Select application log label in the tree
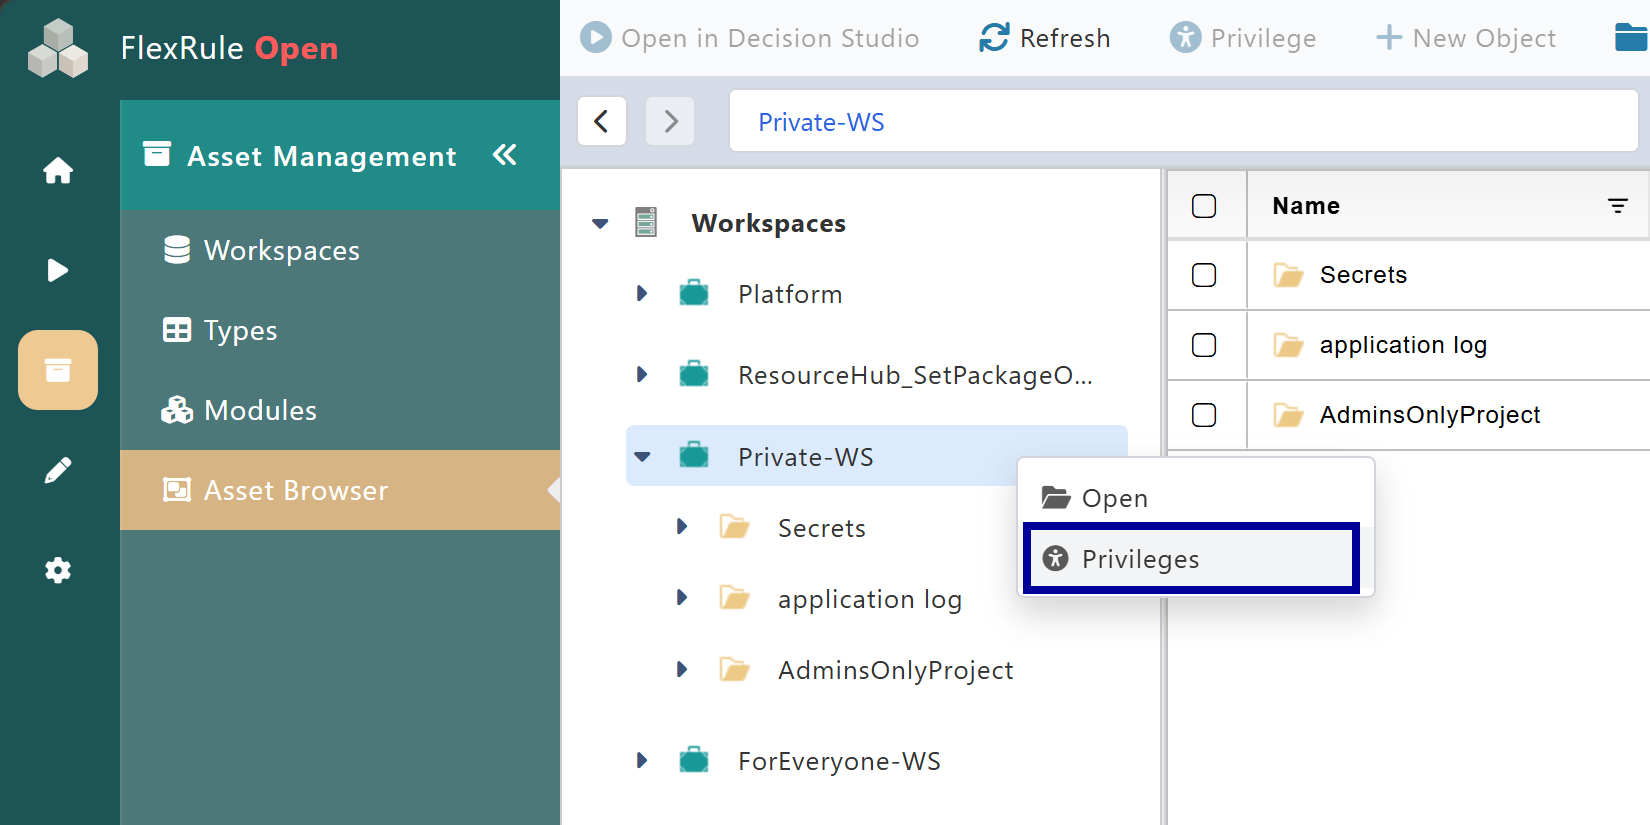1650x825 pixels. click(870, 599)
